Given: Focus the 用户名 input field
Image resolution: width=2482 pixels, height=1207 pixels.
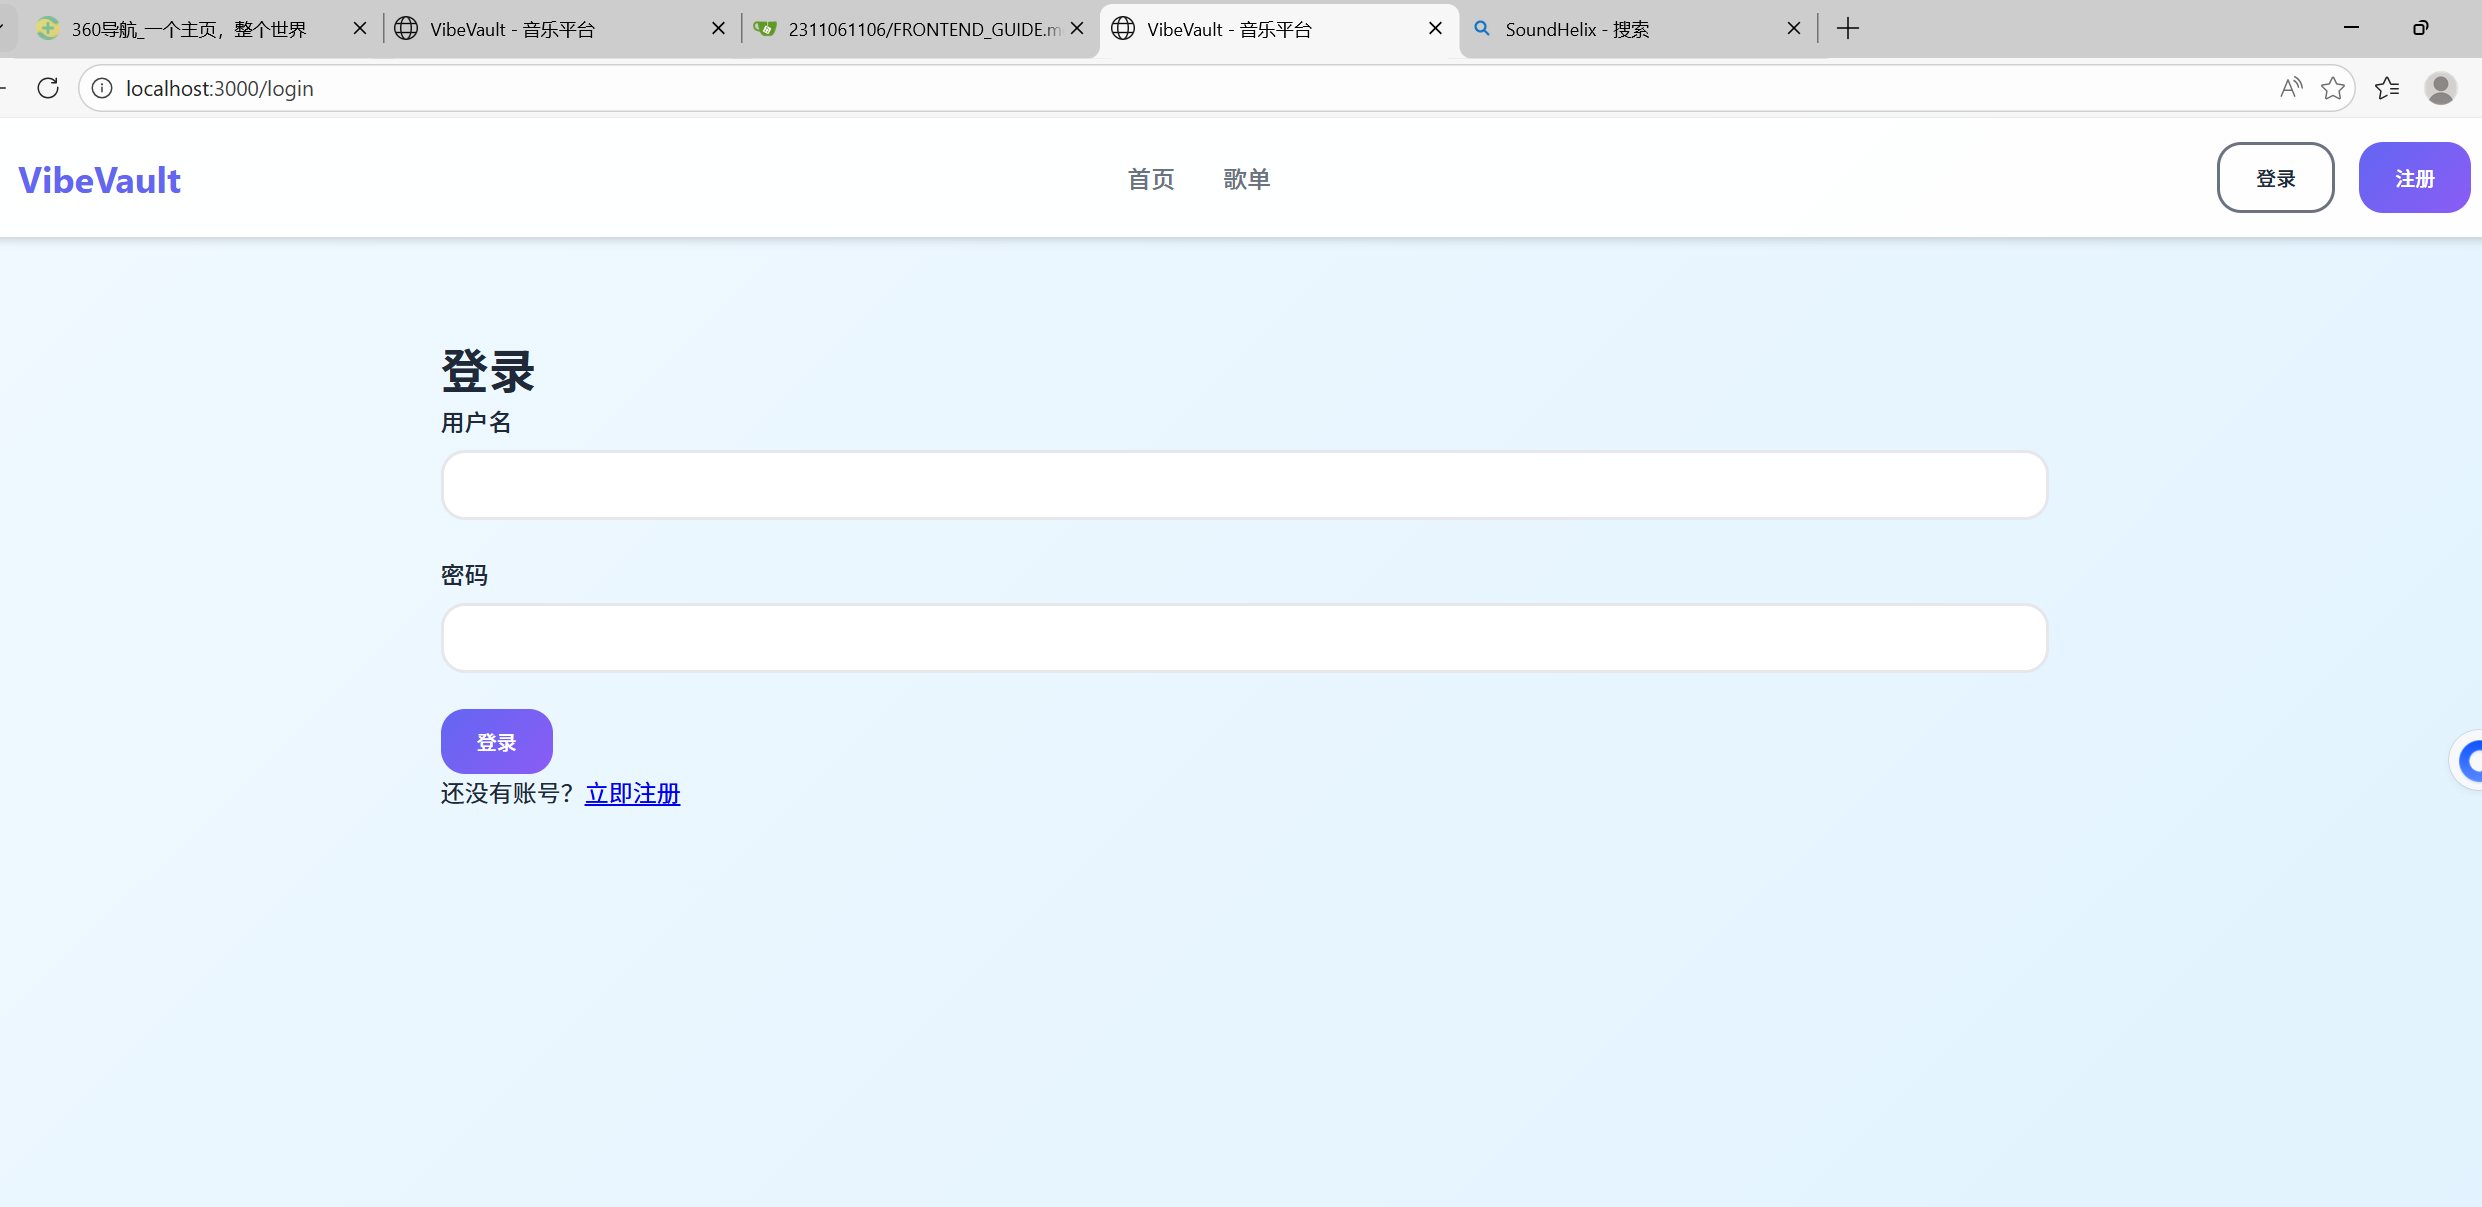Looking at the screenshot, I should 1244,485.
